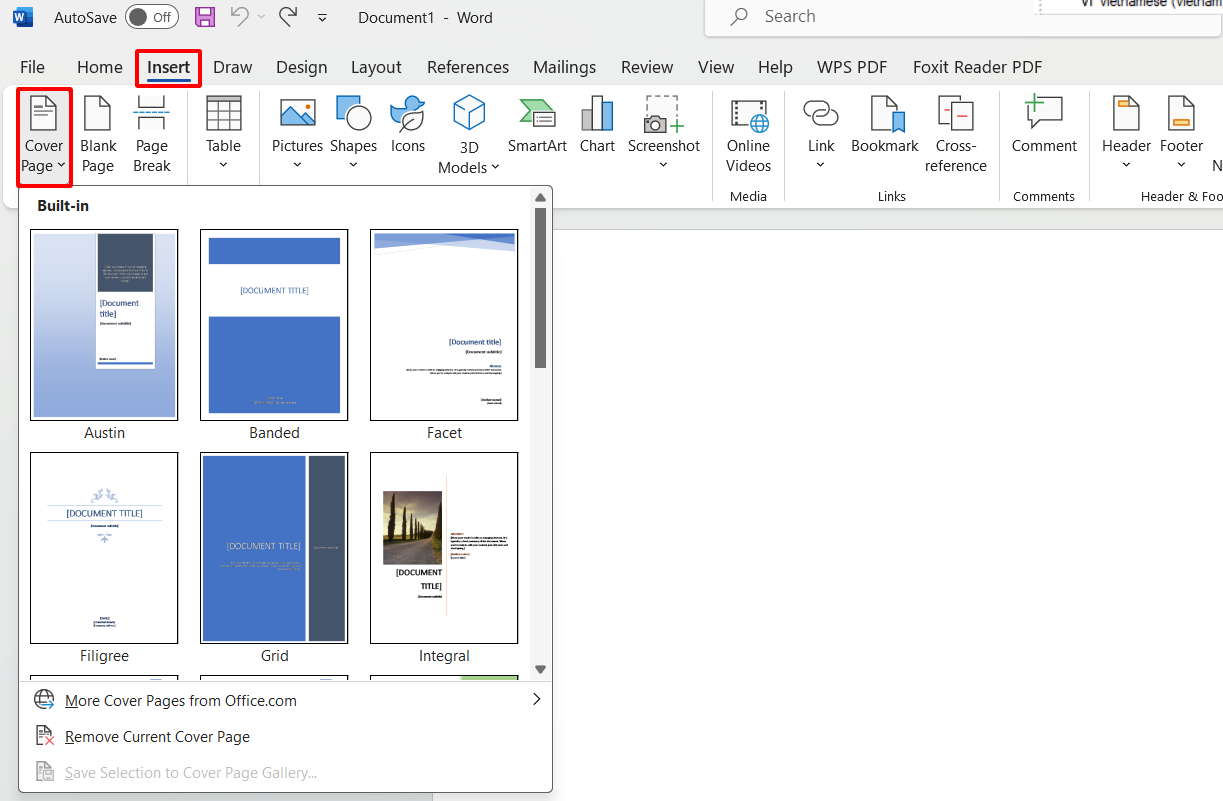Click the SmartArt icon
This screenshot has width=1223, height=801.
(537, 126)
